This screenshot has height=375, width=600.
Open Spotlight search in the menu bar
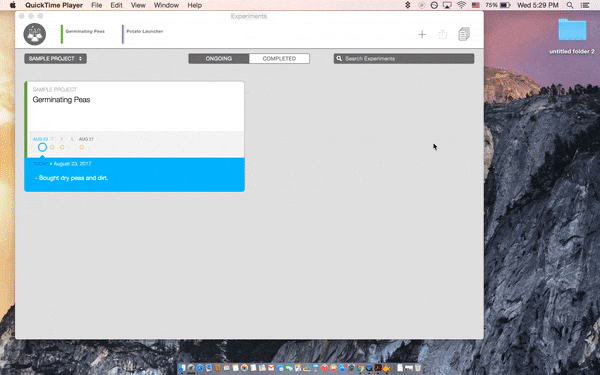(x=570, y=5)
